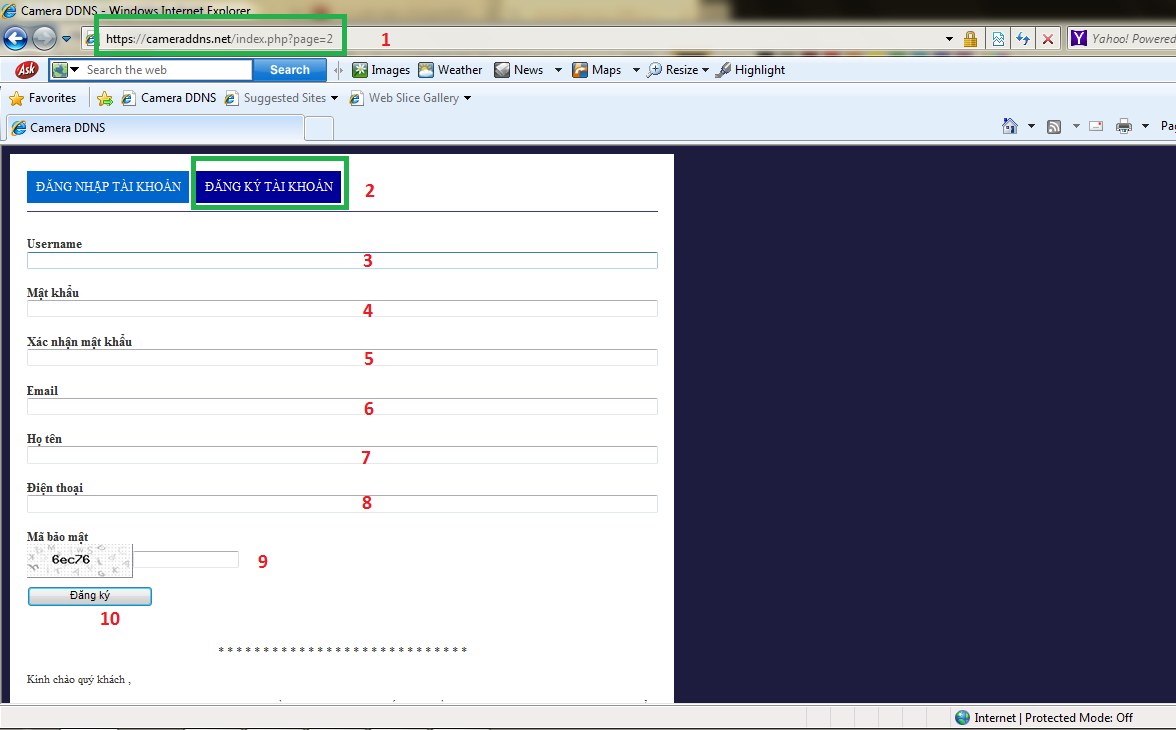This screenshot has height=730, width=1176.
Task: Click the Search the web field
Action: 166,70
